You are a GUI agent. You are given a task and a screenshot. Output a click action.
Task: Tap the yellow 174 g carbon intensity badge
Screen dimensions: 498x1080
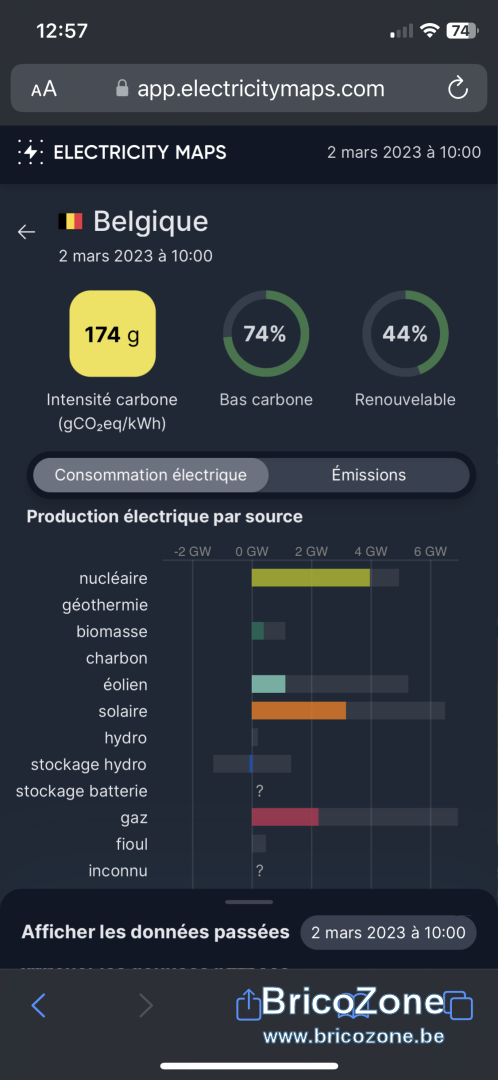click(x=112, y=333)
